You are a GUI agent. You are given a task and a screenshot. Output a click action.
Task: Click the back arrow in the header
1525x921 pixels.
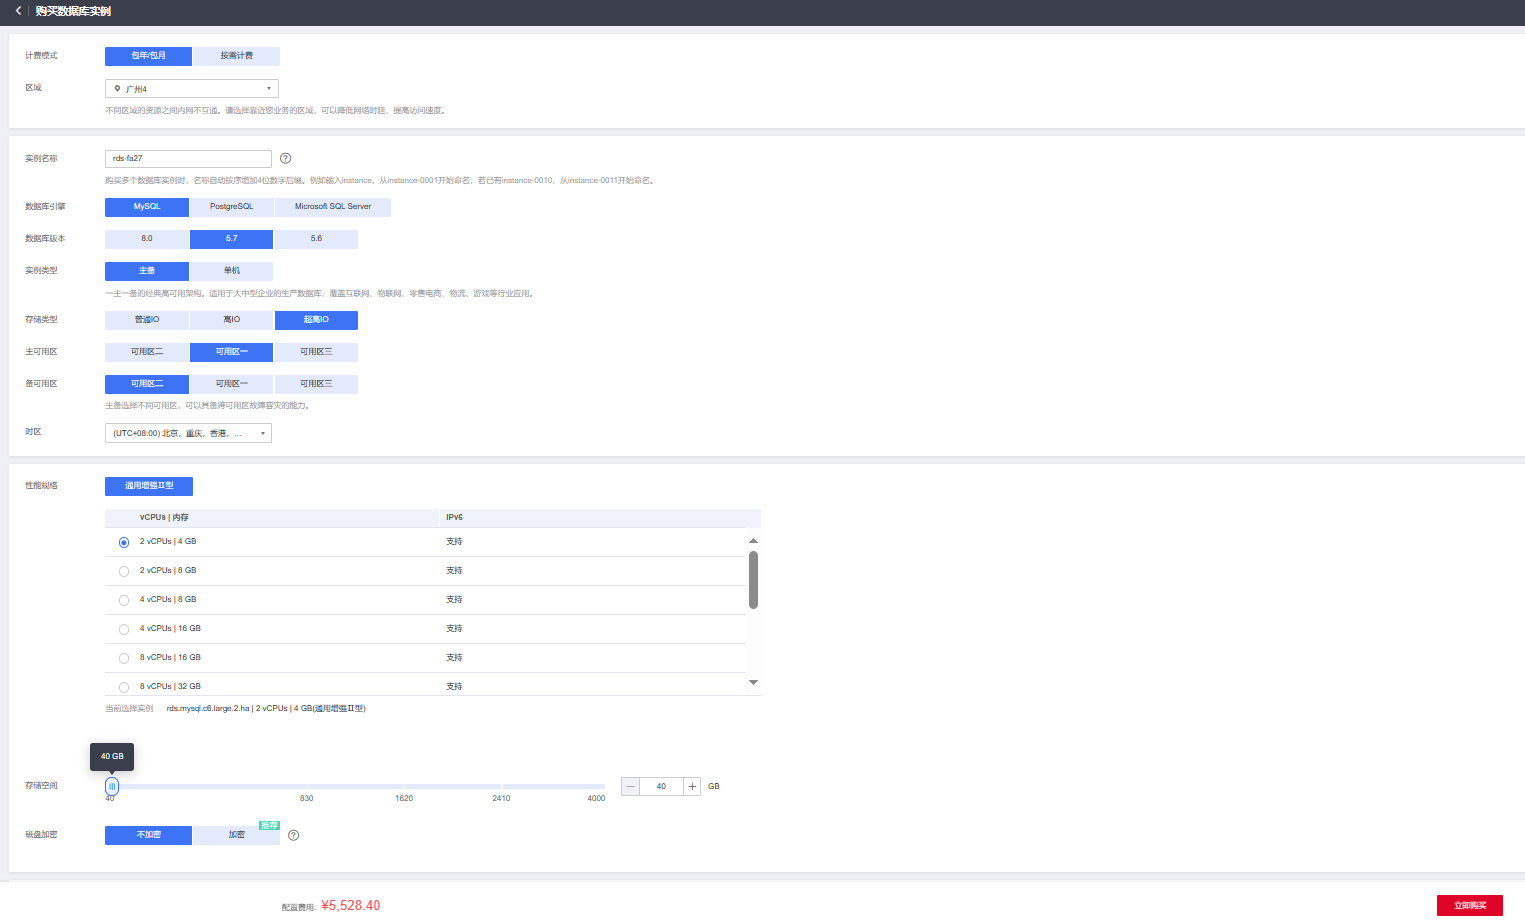18,11
